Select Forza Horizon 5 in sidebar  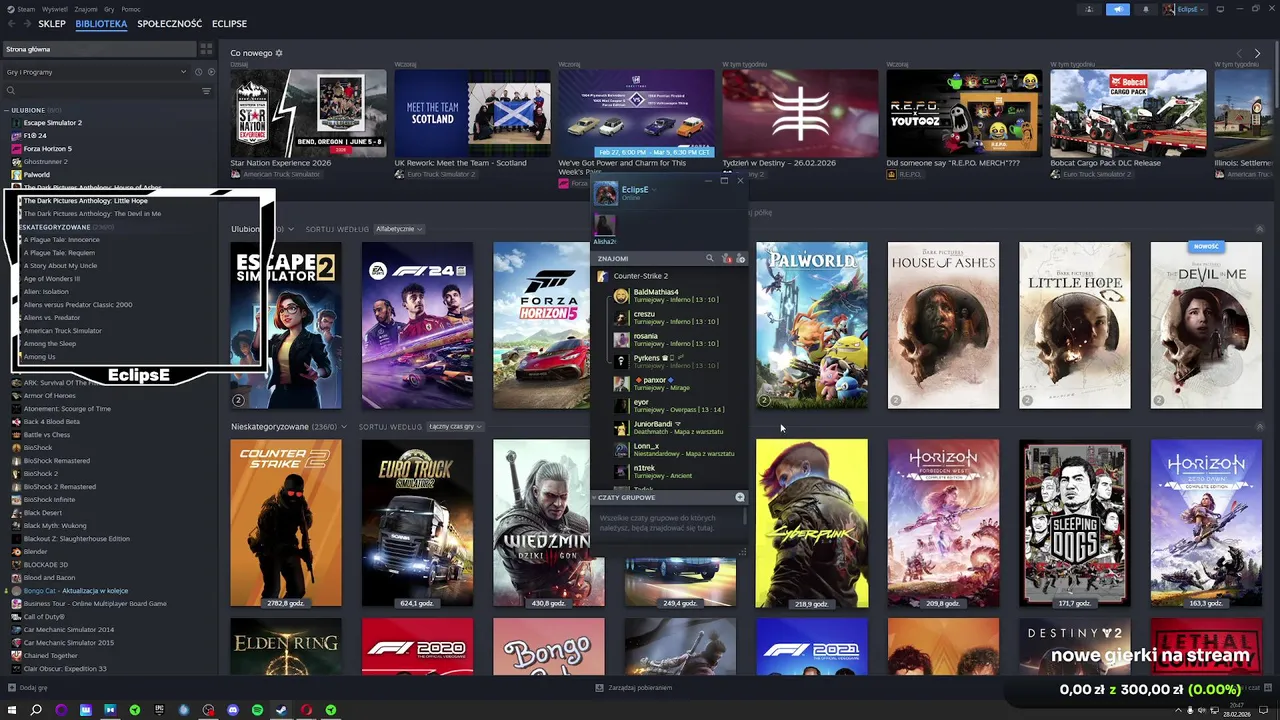pyautogui.click(x=47, y=149)
